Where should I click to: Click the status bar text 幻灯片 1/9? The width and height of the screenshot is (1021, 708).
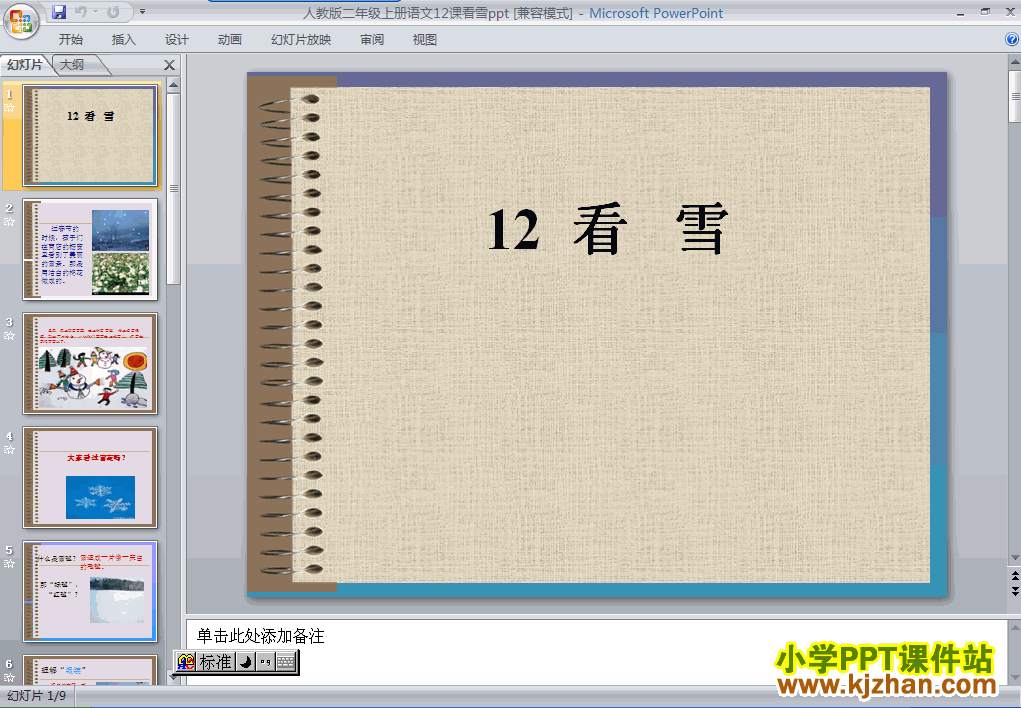click(x=36, y=696)
